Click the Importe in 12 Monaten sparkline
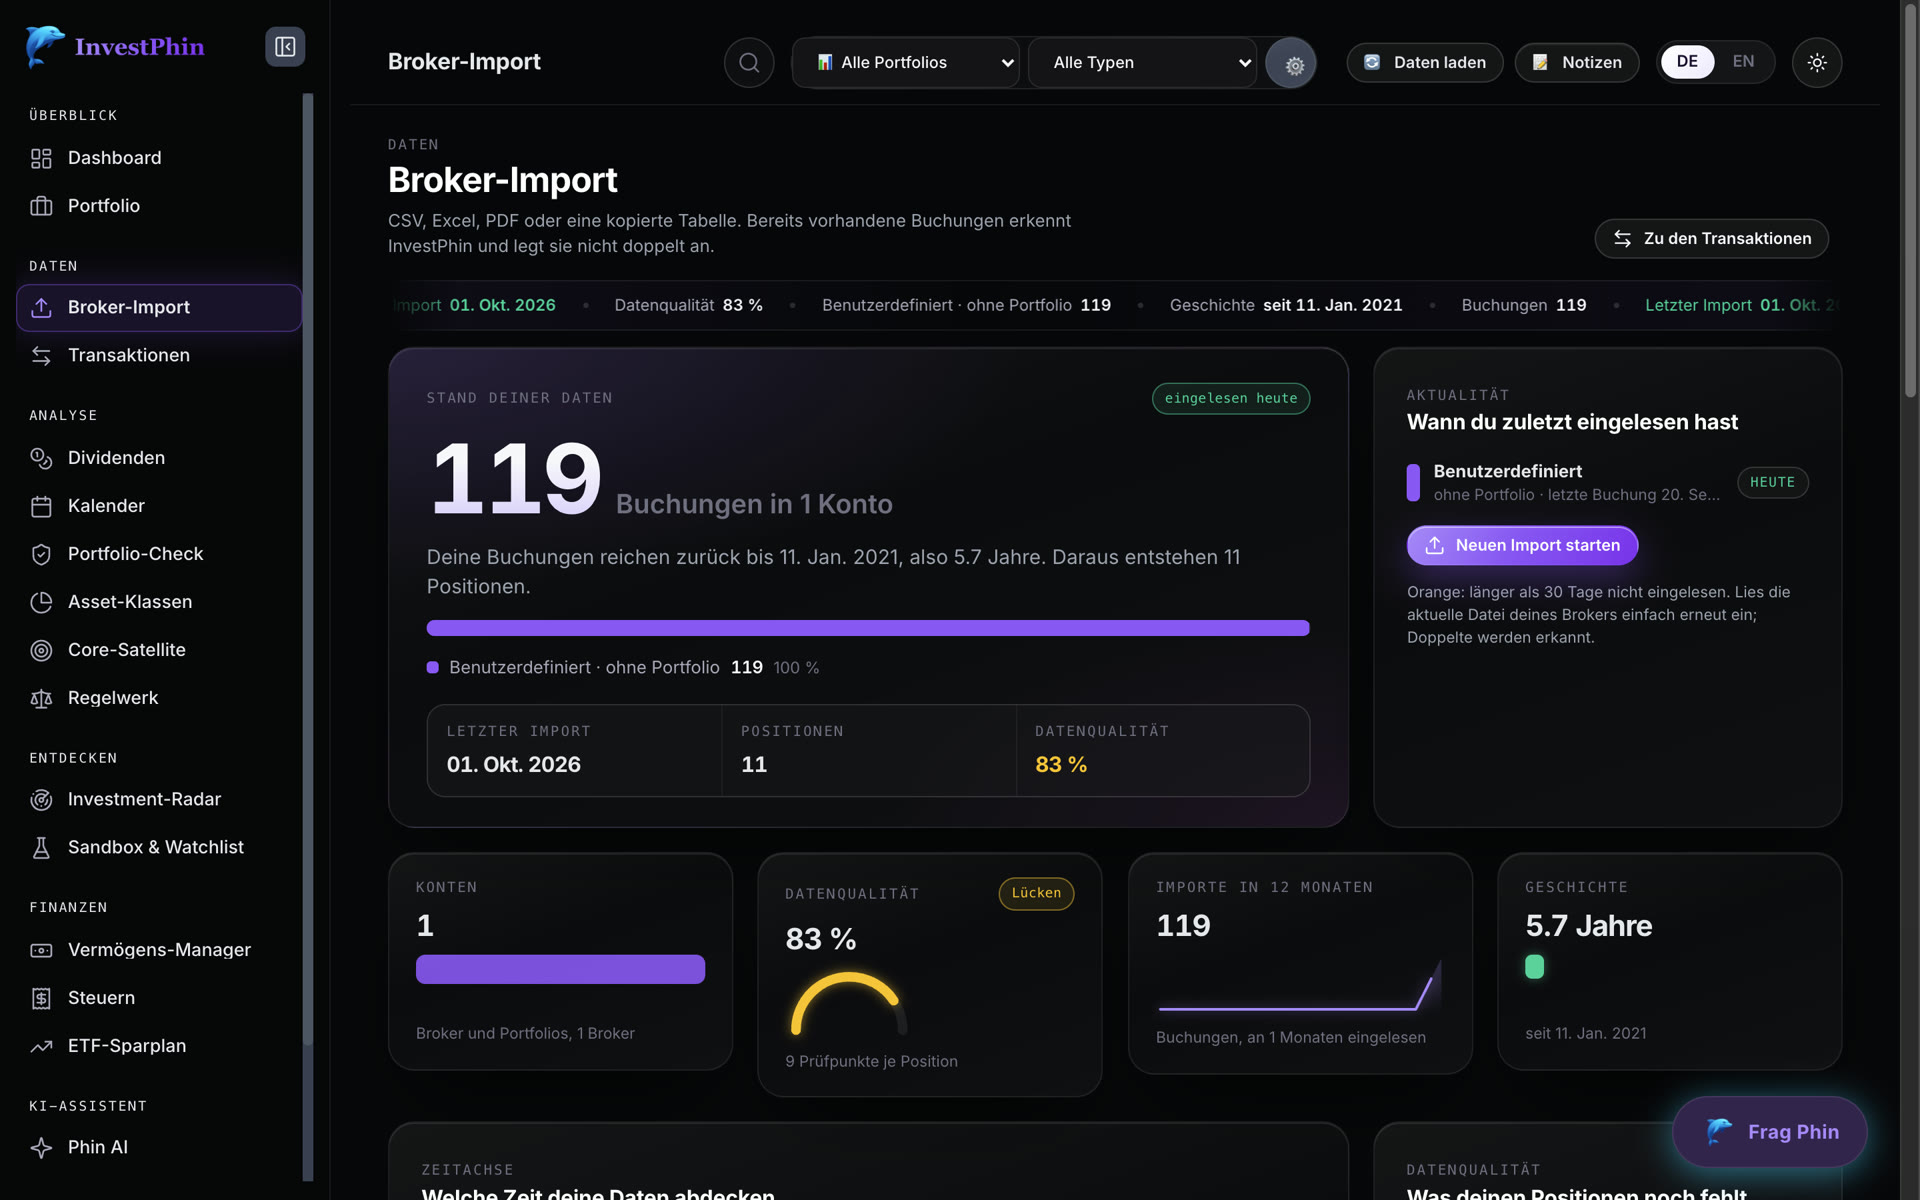The width and height of the screenshot is (1920, 1200). (1299, 987)
